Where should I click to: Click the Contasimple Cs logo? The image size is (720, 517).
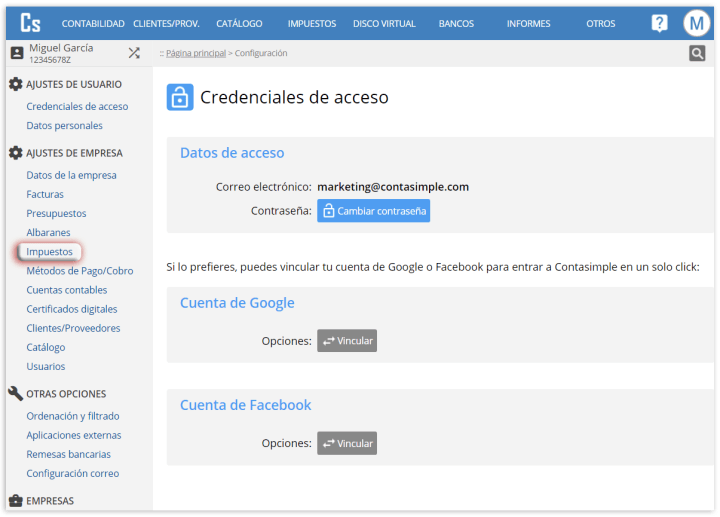click(x=30, y=23)
